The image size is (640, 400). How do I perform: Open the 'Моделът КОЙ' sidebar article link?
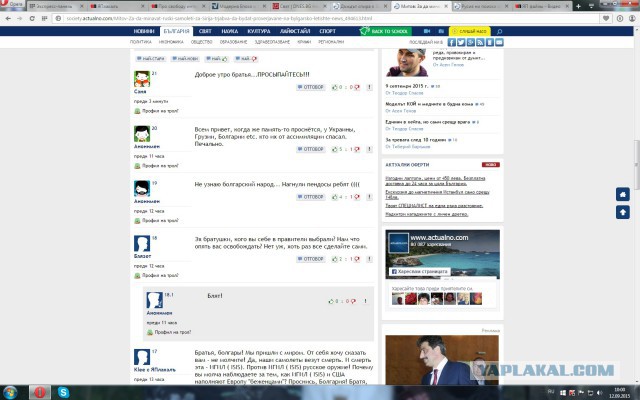429,104
